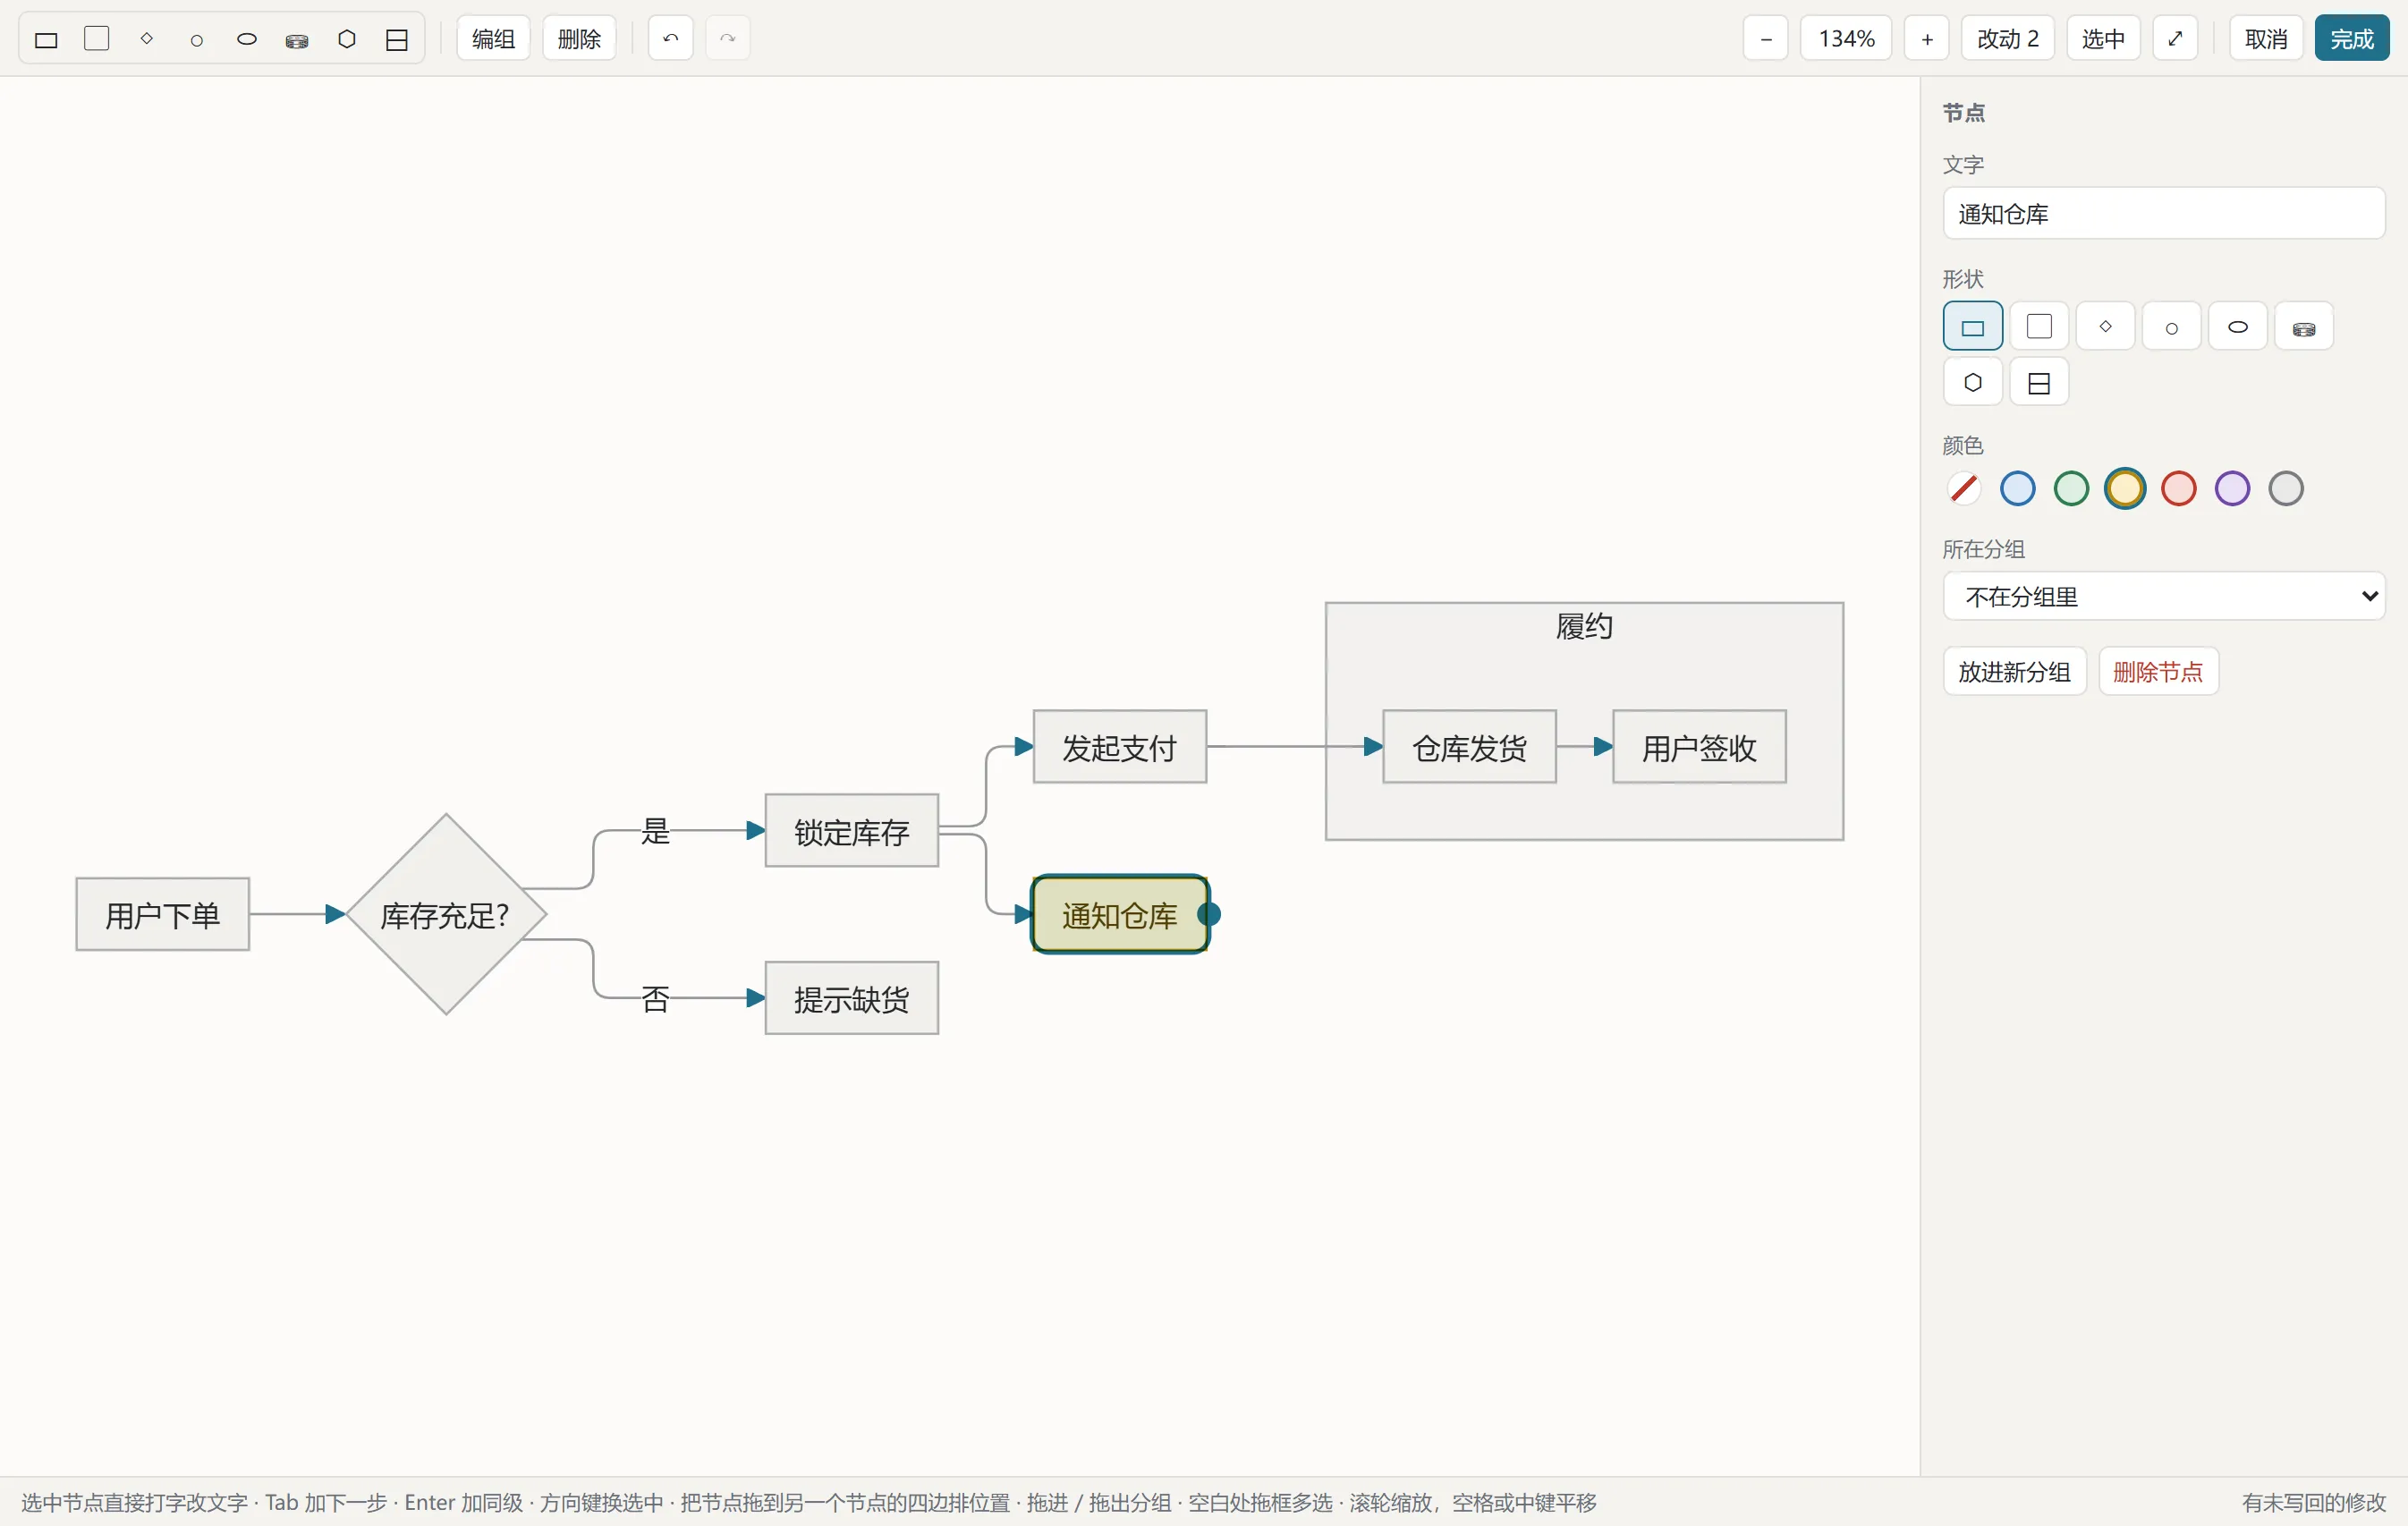Finish editing with 完成
The height and width of the screenshot is (1526, 2408).
tap(2352, 39)
